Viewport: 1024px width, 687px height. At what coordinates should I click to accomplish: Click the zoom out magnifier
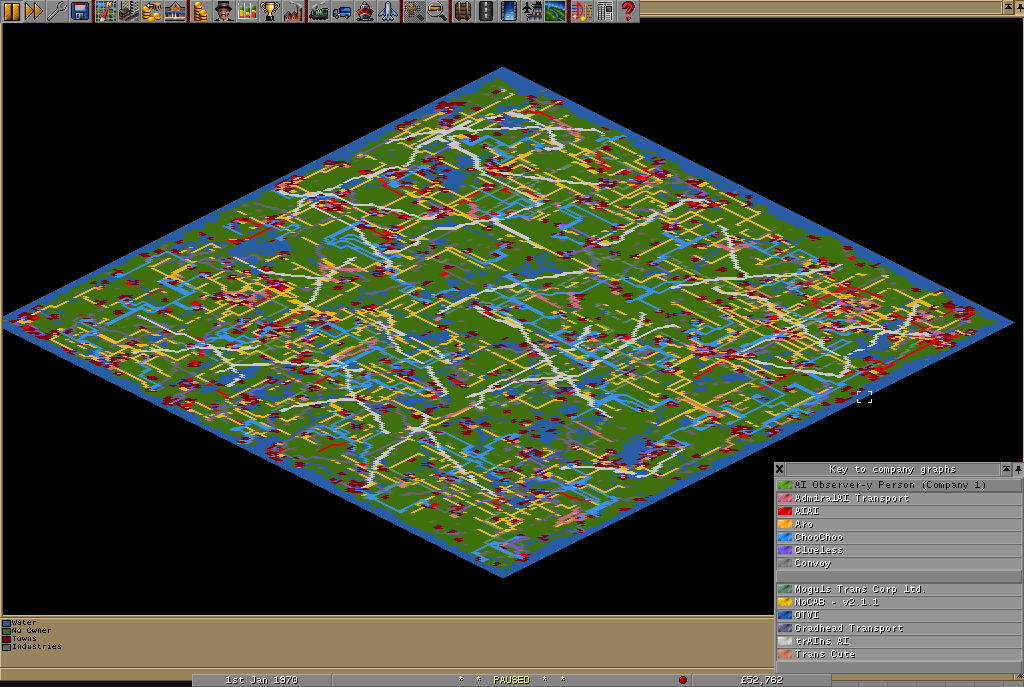[436, 11]
